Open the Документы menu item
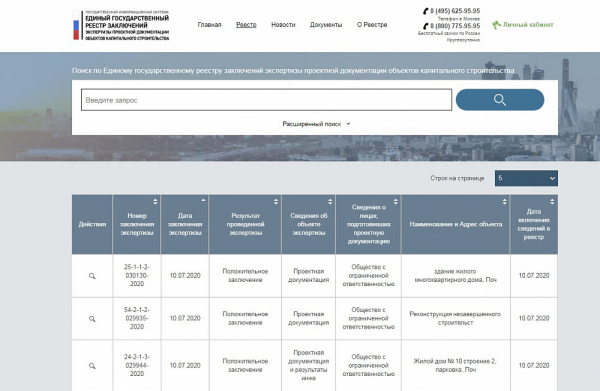 pos(326,25)
